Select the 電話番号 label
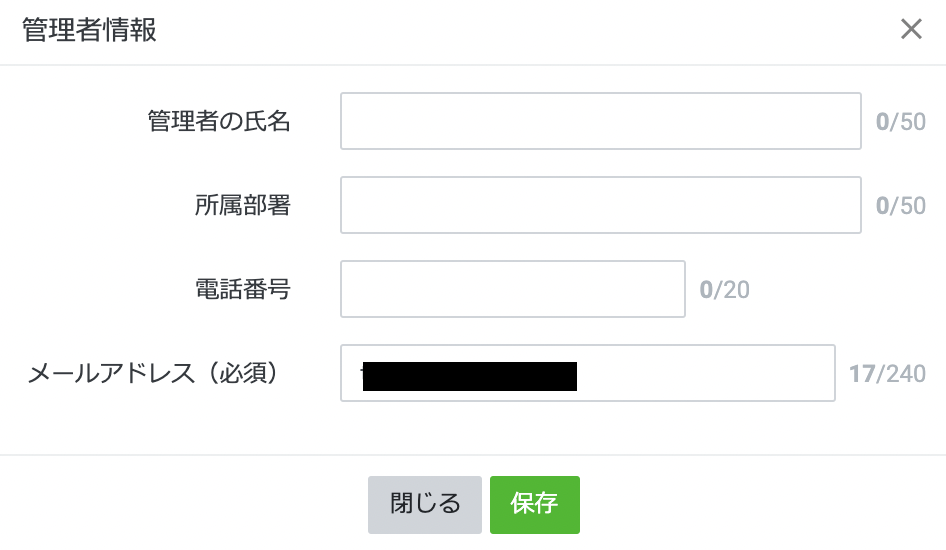 pyautogui.click(x=242, y=290)
